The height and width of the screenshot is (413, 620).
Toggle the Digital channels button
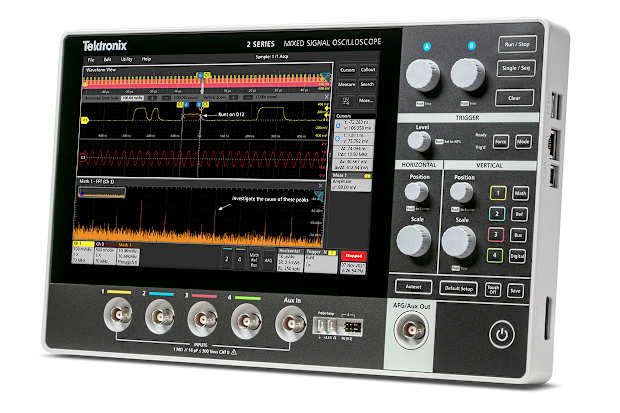coord(517,256)
